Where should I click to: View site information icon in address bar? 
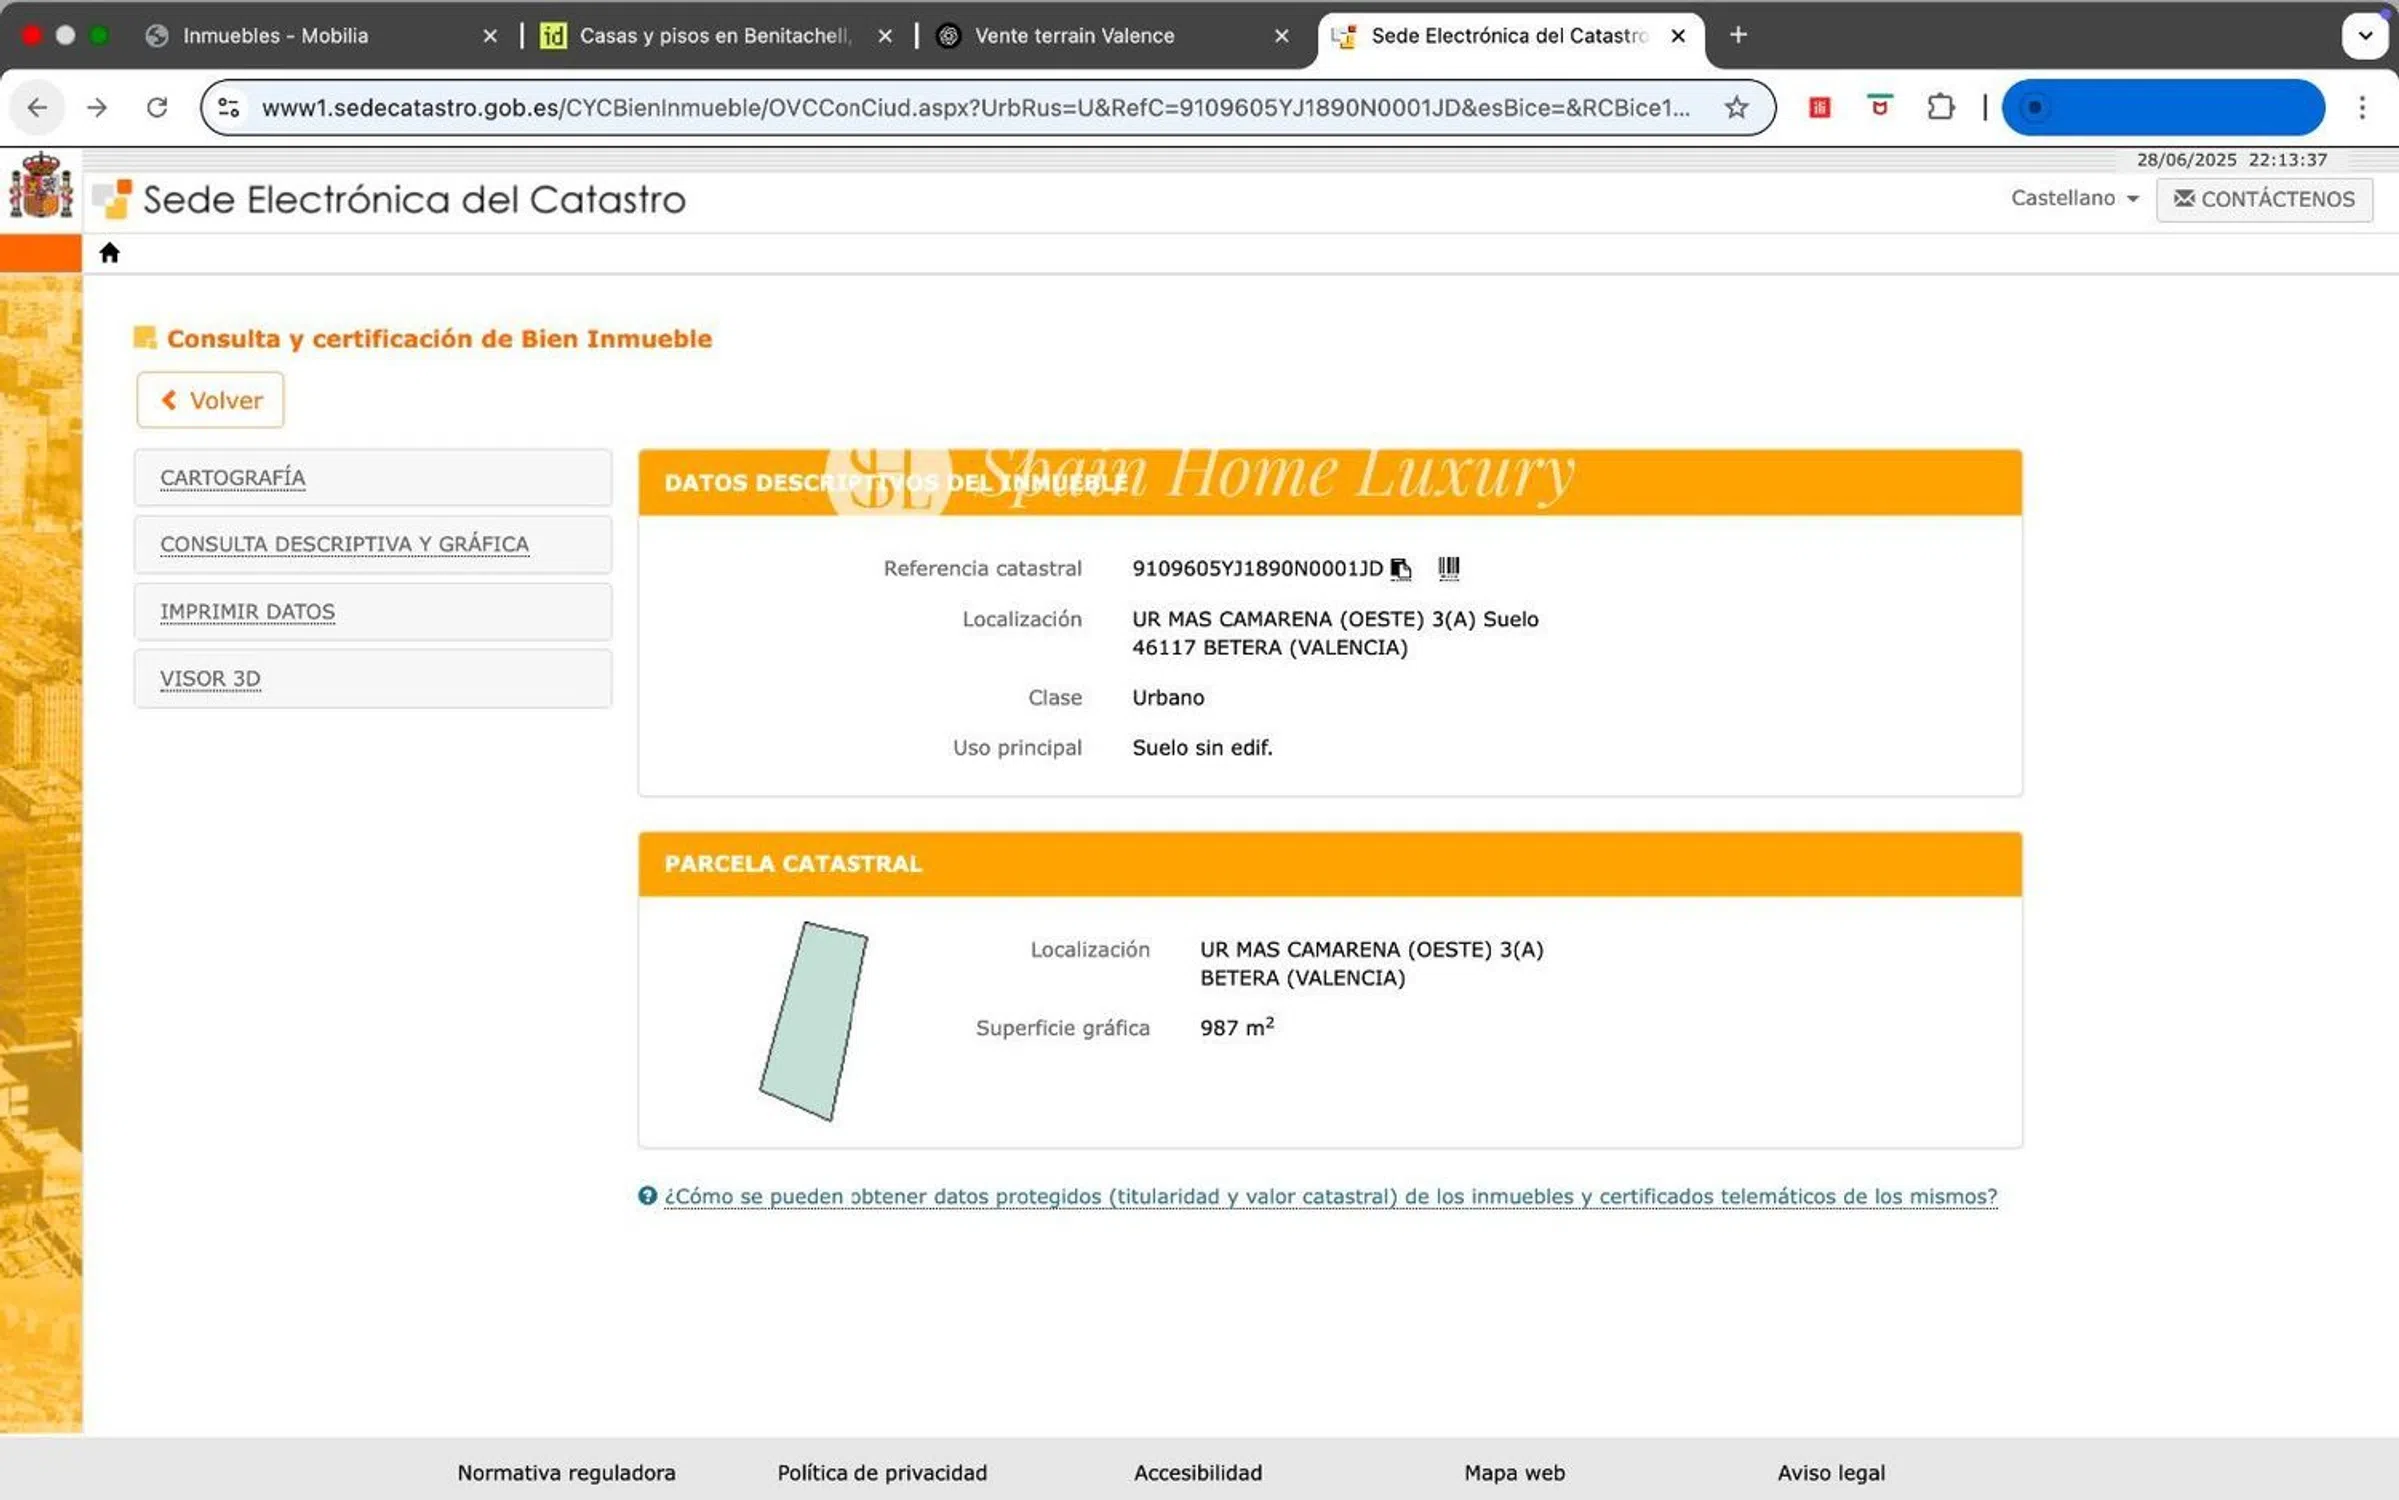[229, 107]
